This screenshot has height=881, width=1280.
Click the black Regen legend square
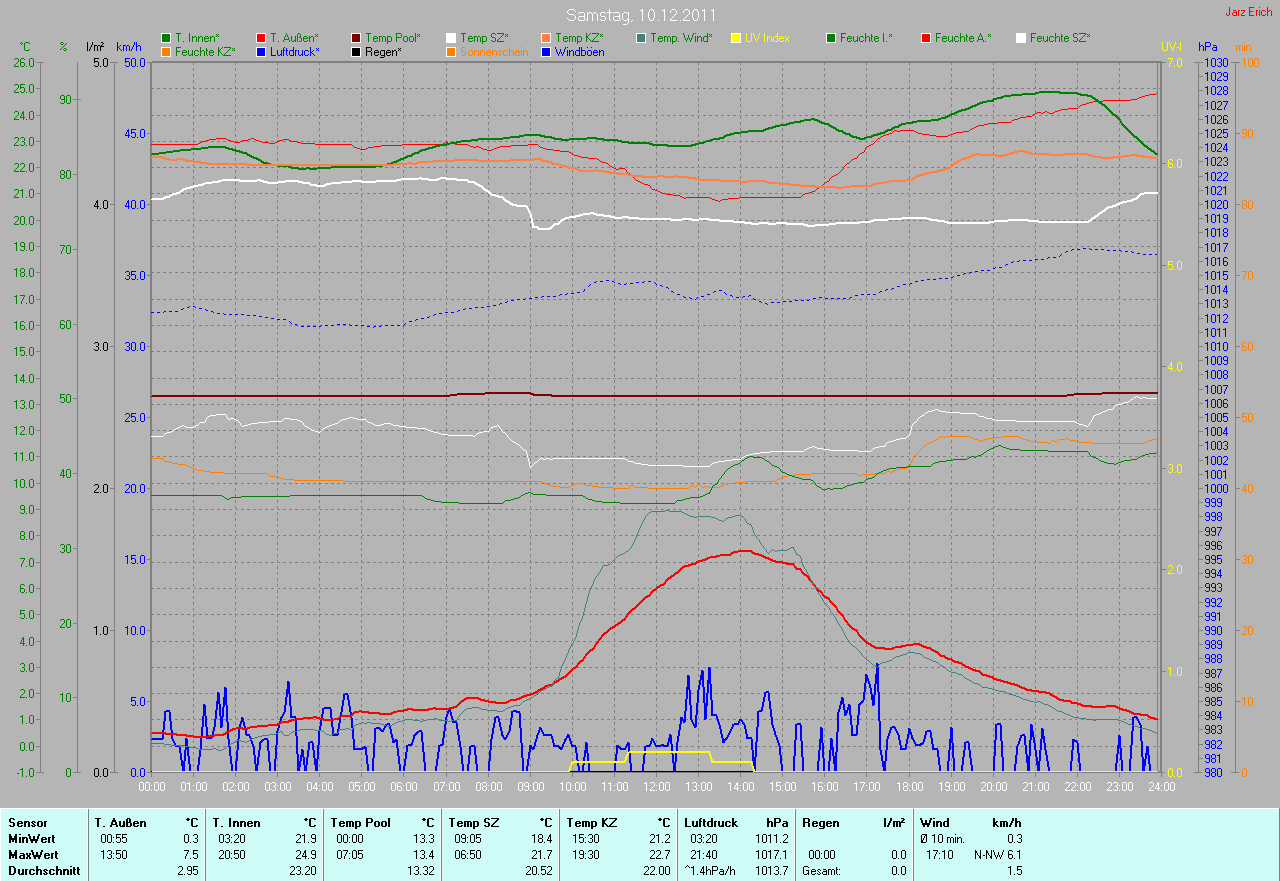click(356, 52)
